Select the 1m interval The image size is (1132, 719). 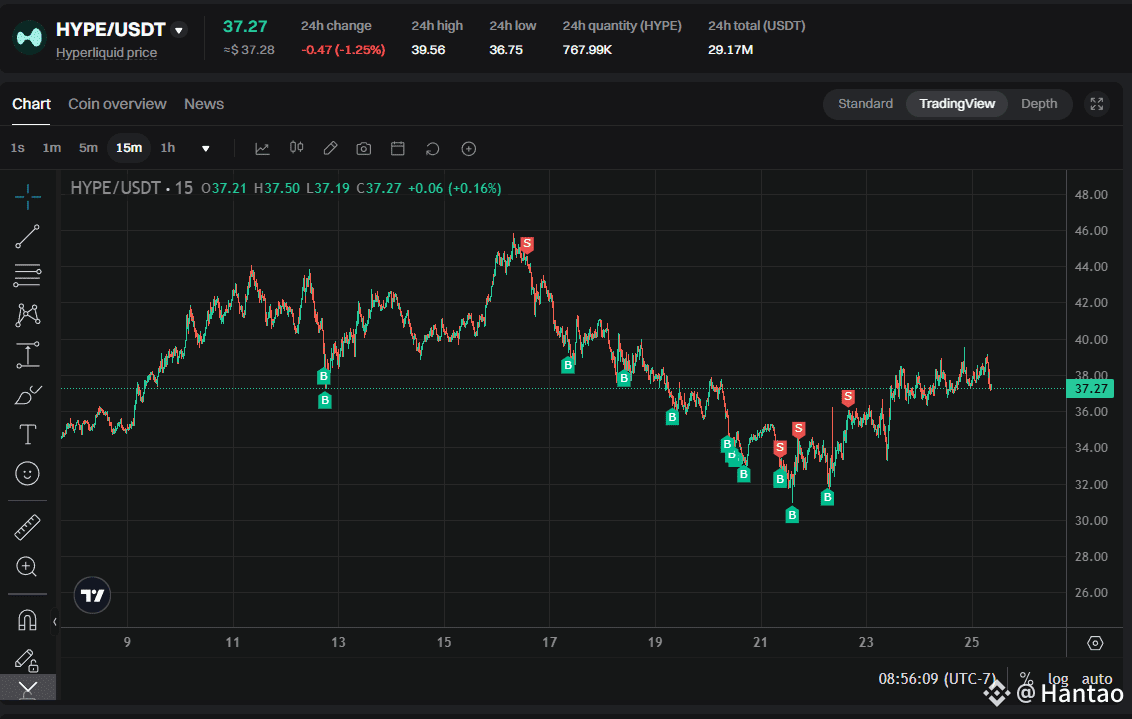coord(51,148)
